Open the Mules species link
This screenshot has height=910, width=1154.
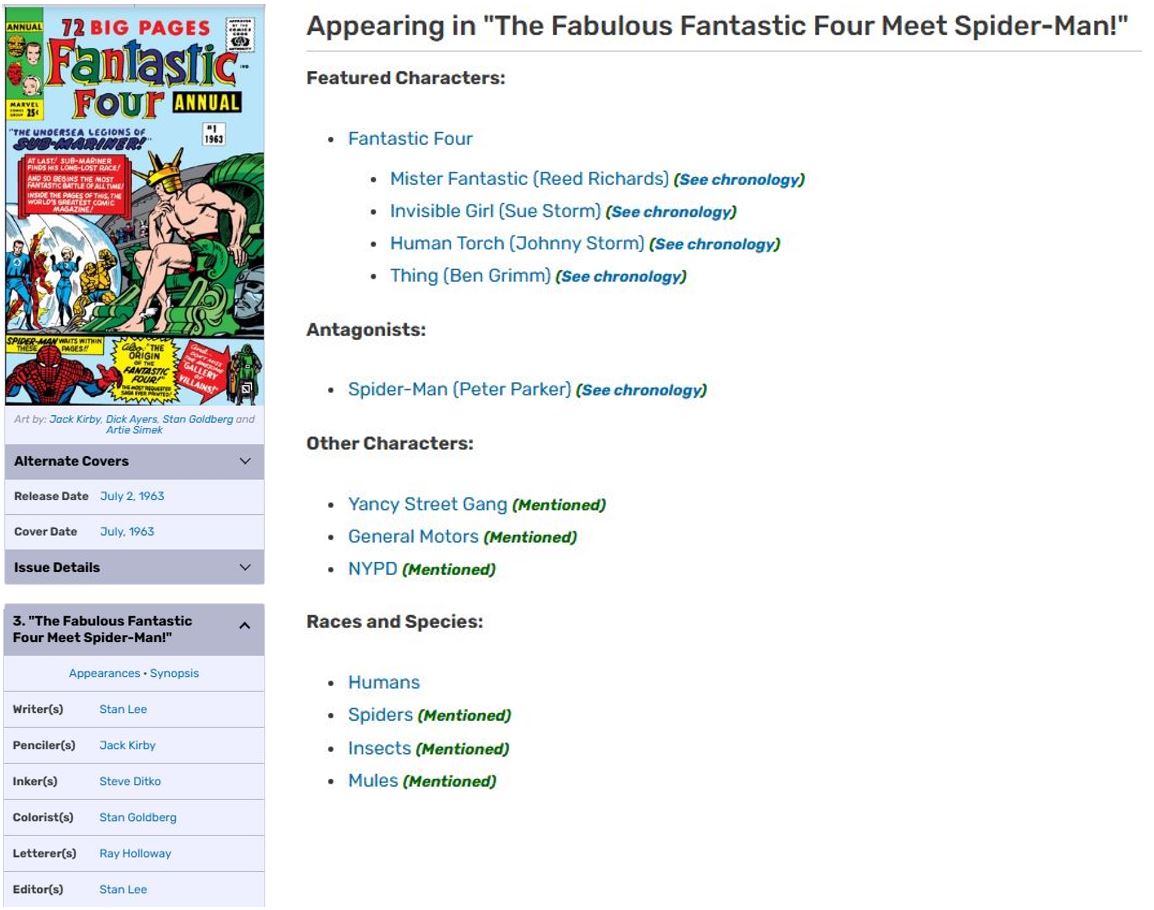(x=373, y=781)
